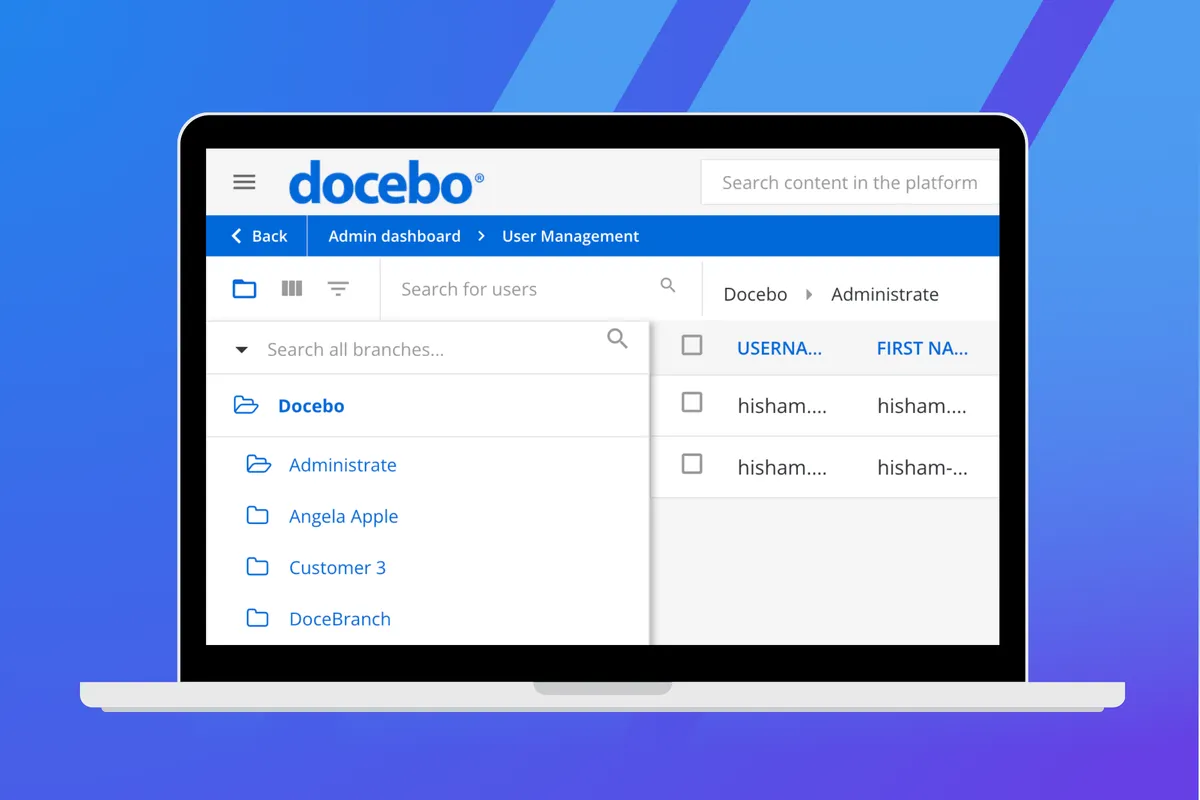The image size is (1200, 800).
Task: Click first row first name hisham....
Action: click(x=922, y=405)
